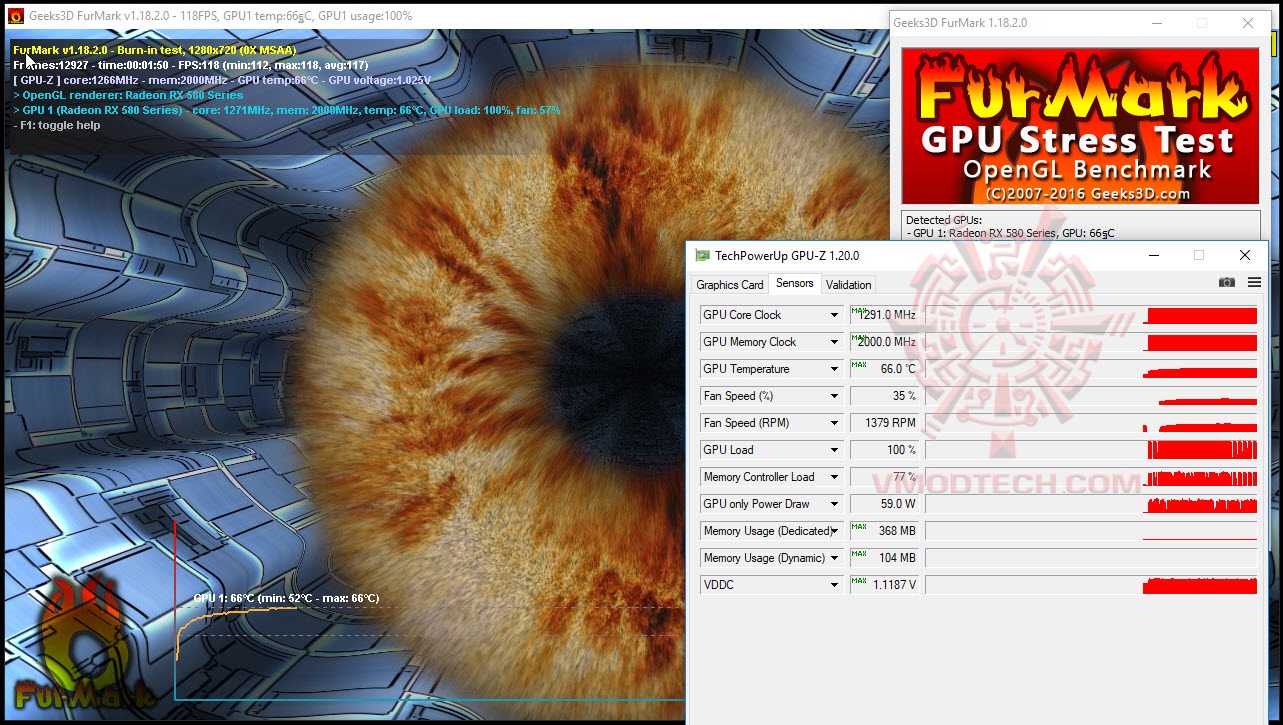Click the FurMark GPU Stress Test banner

[x=1081, y=125]
